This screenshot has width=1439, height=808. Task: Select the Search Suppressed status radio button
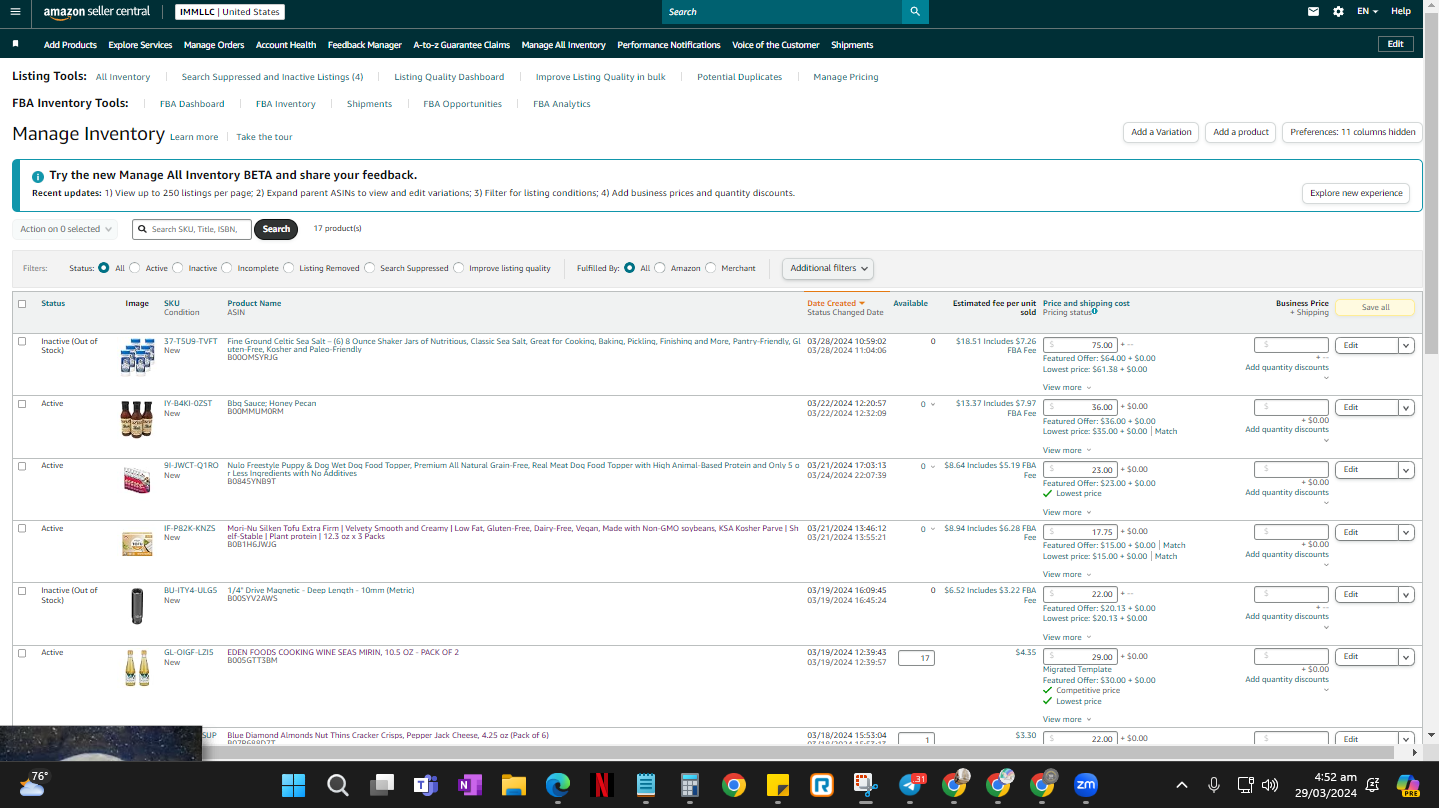tap(370, 268)
